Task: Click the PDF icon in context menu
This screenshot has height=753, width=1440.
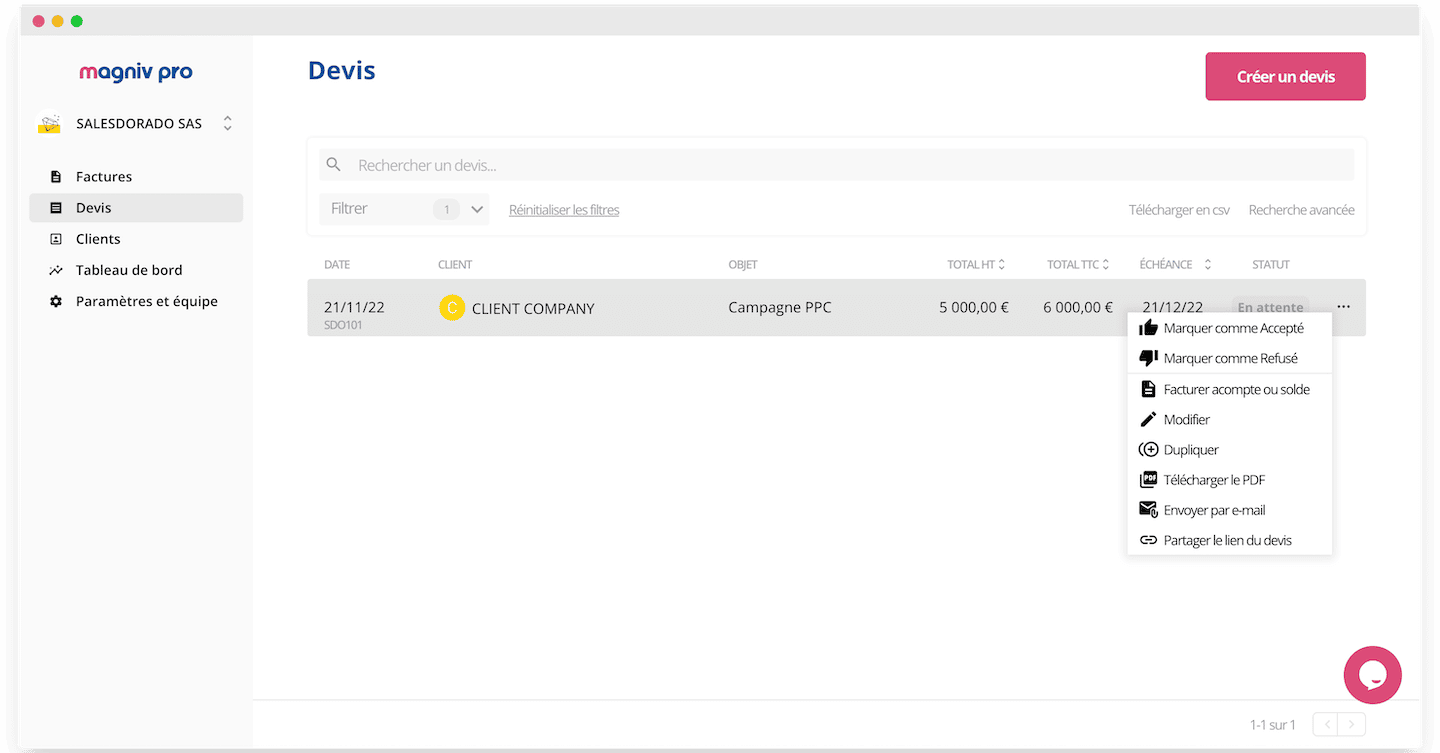Action: pyautogui.click(x=1148, y=480)
